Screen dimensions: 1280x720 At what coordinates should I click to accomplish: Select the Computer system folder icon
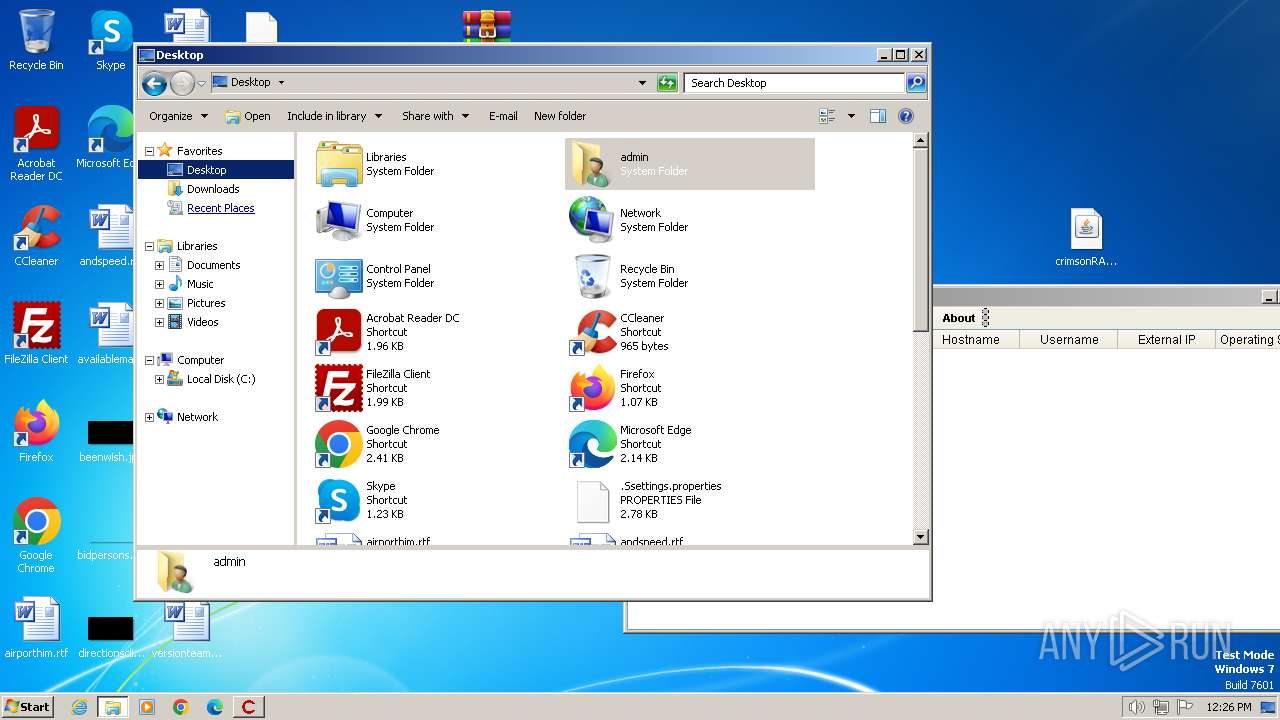point(339,220)
